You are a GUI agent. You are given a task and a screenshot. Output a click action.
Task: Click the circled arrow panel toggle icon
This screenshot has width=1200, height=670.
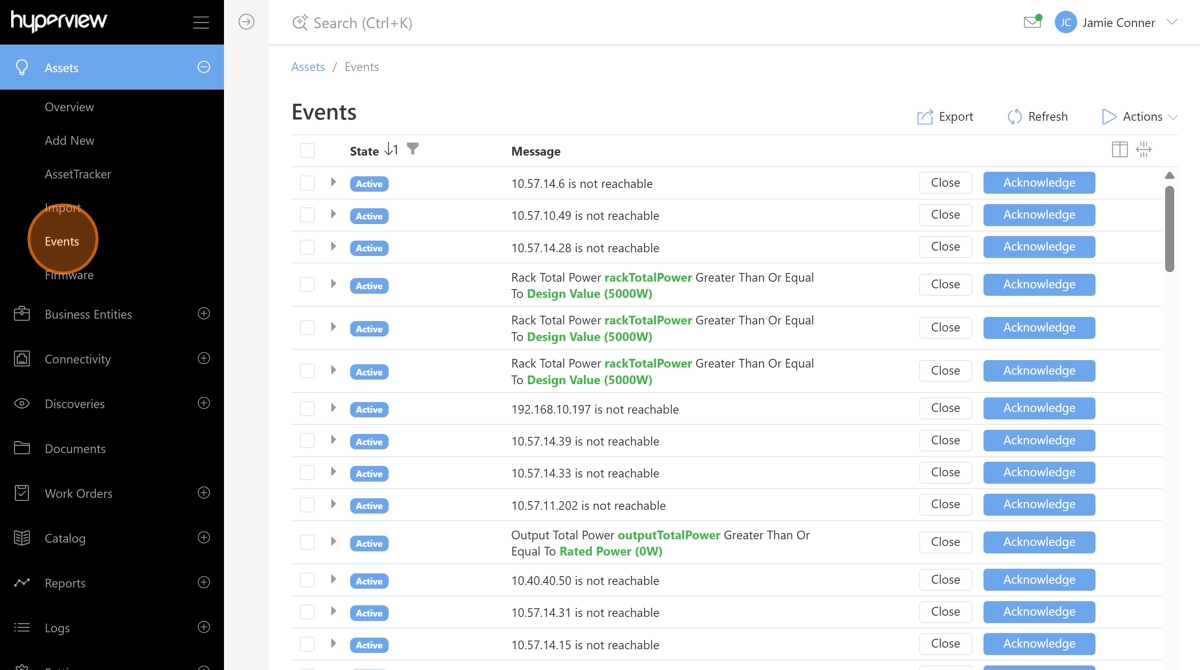(246, 22)
